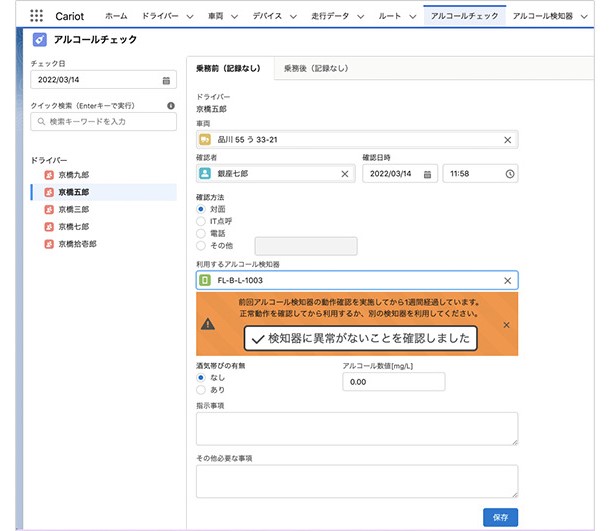
Task: Click the quick search info icon
Action: [x=171, y=105]
